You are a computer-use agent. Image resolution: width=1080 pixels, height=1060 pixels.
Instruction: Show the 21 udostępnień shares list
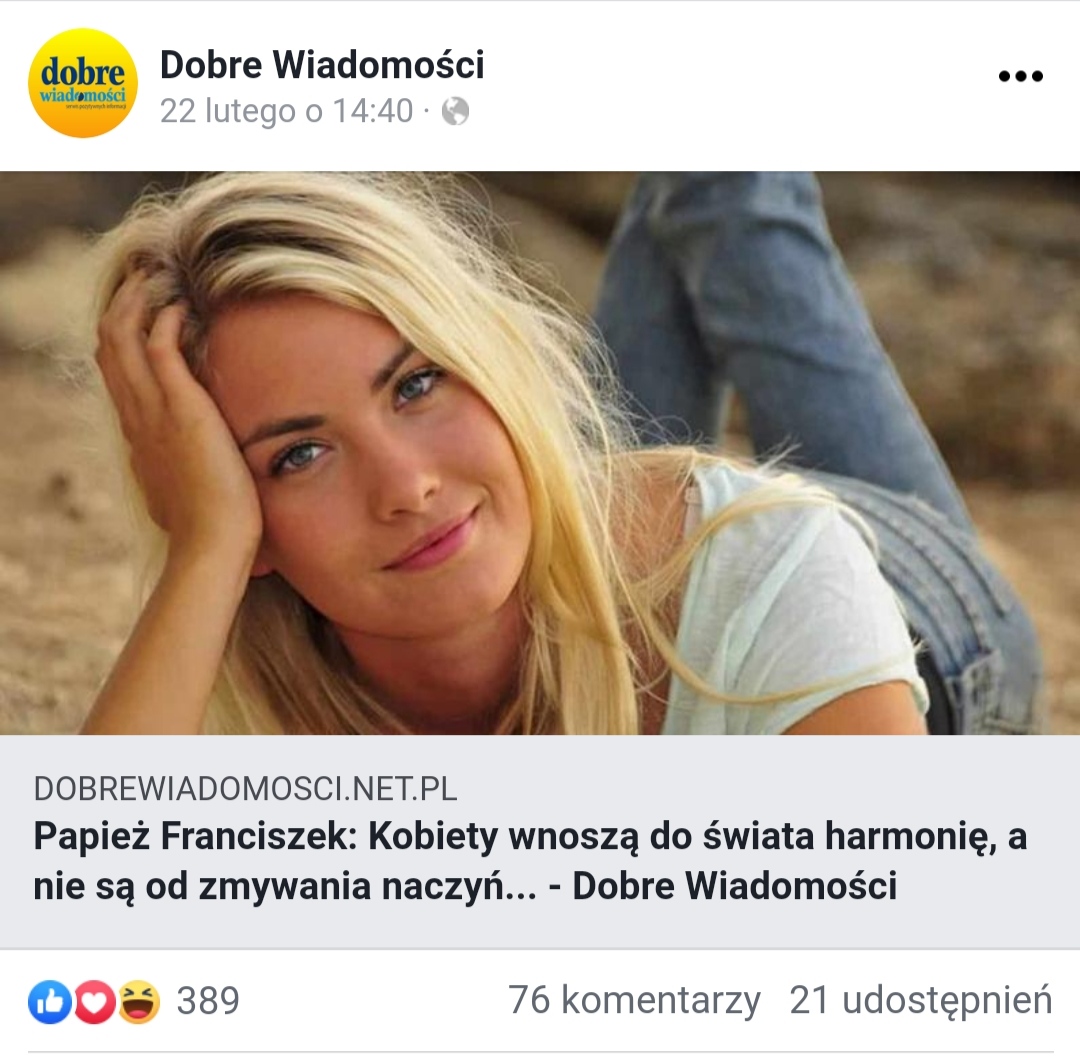[921, 1000]
